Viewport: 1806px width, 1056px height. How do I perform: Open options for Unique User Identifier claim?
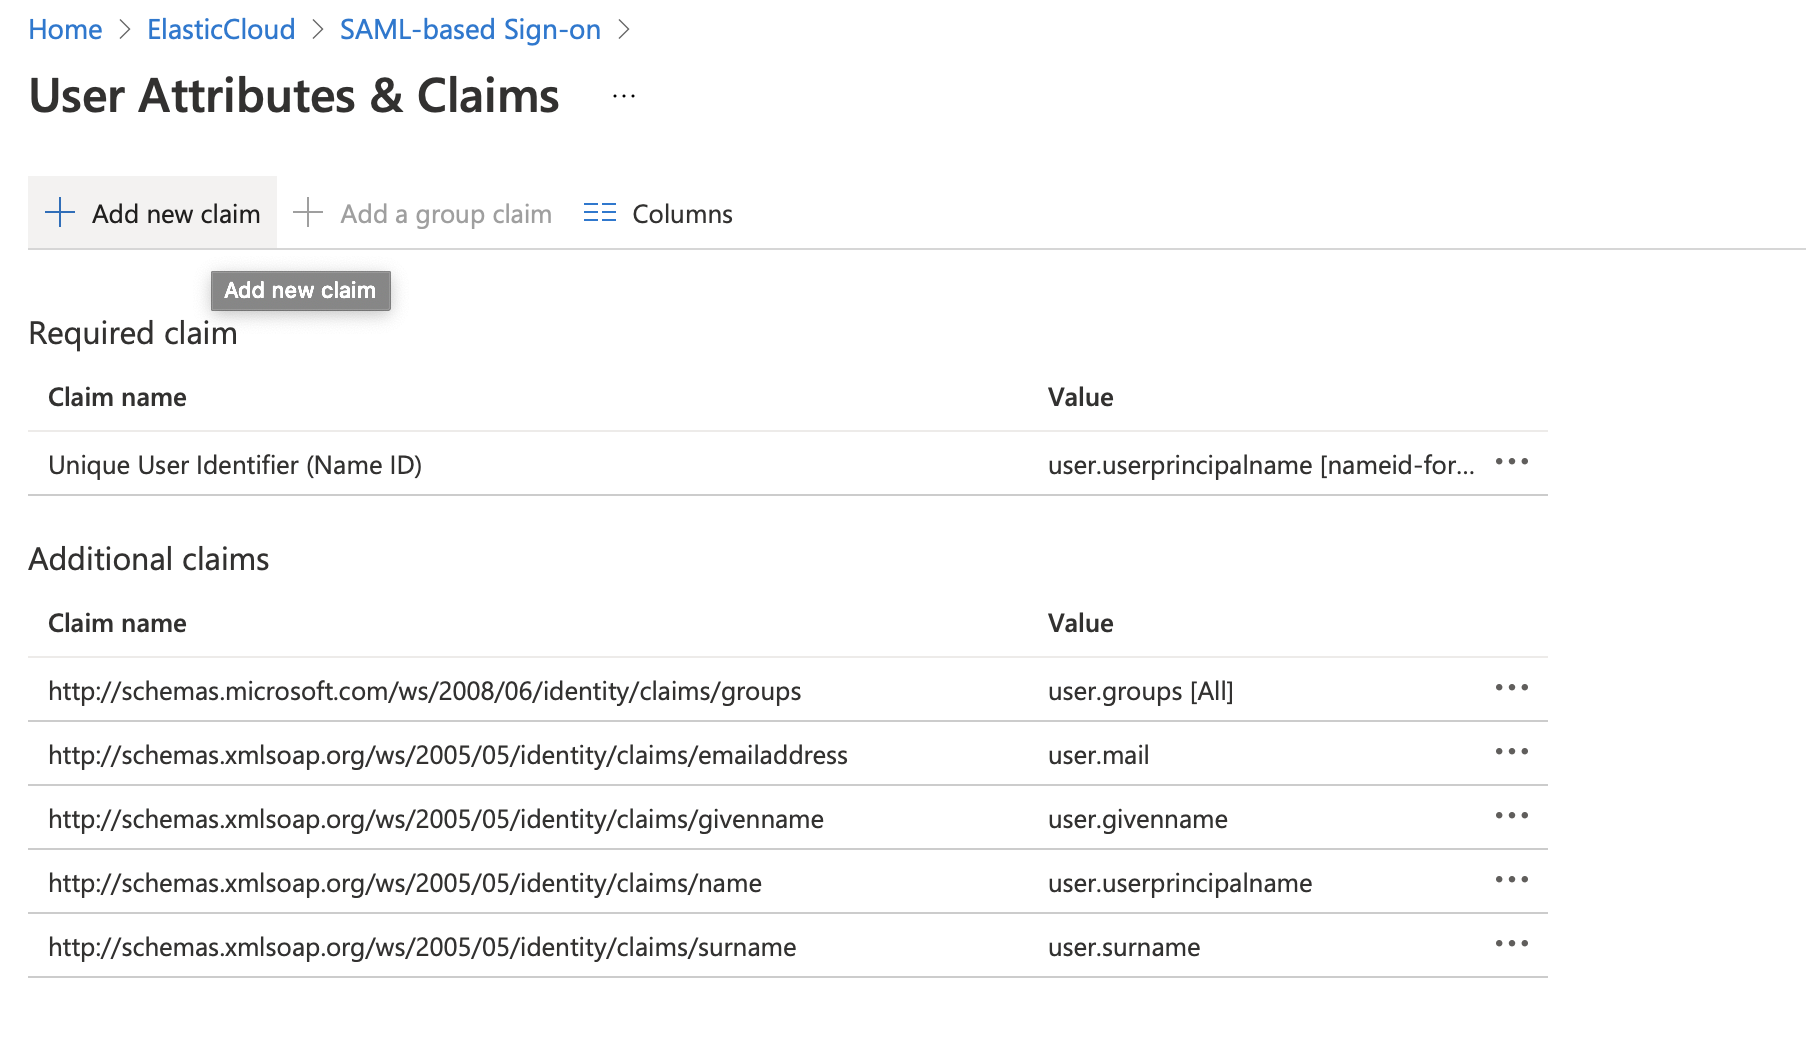pos(1511,463)
